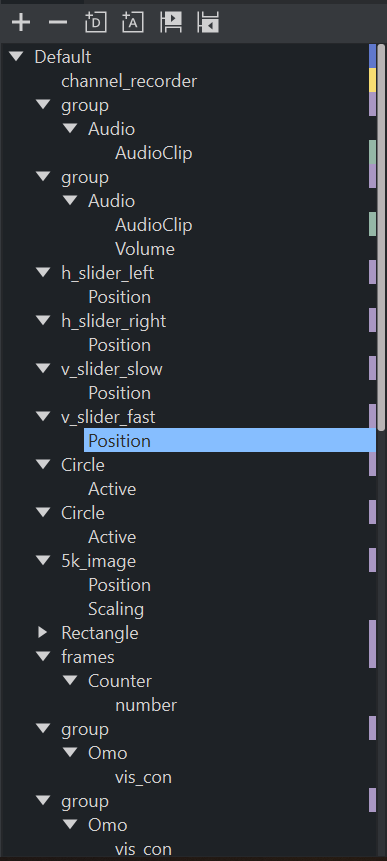Select the Volume channel
The height and width of the screenshot is (861, 387).
click(x=145, y=249)
